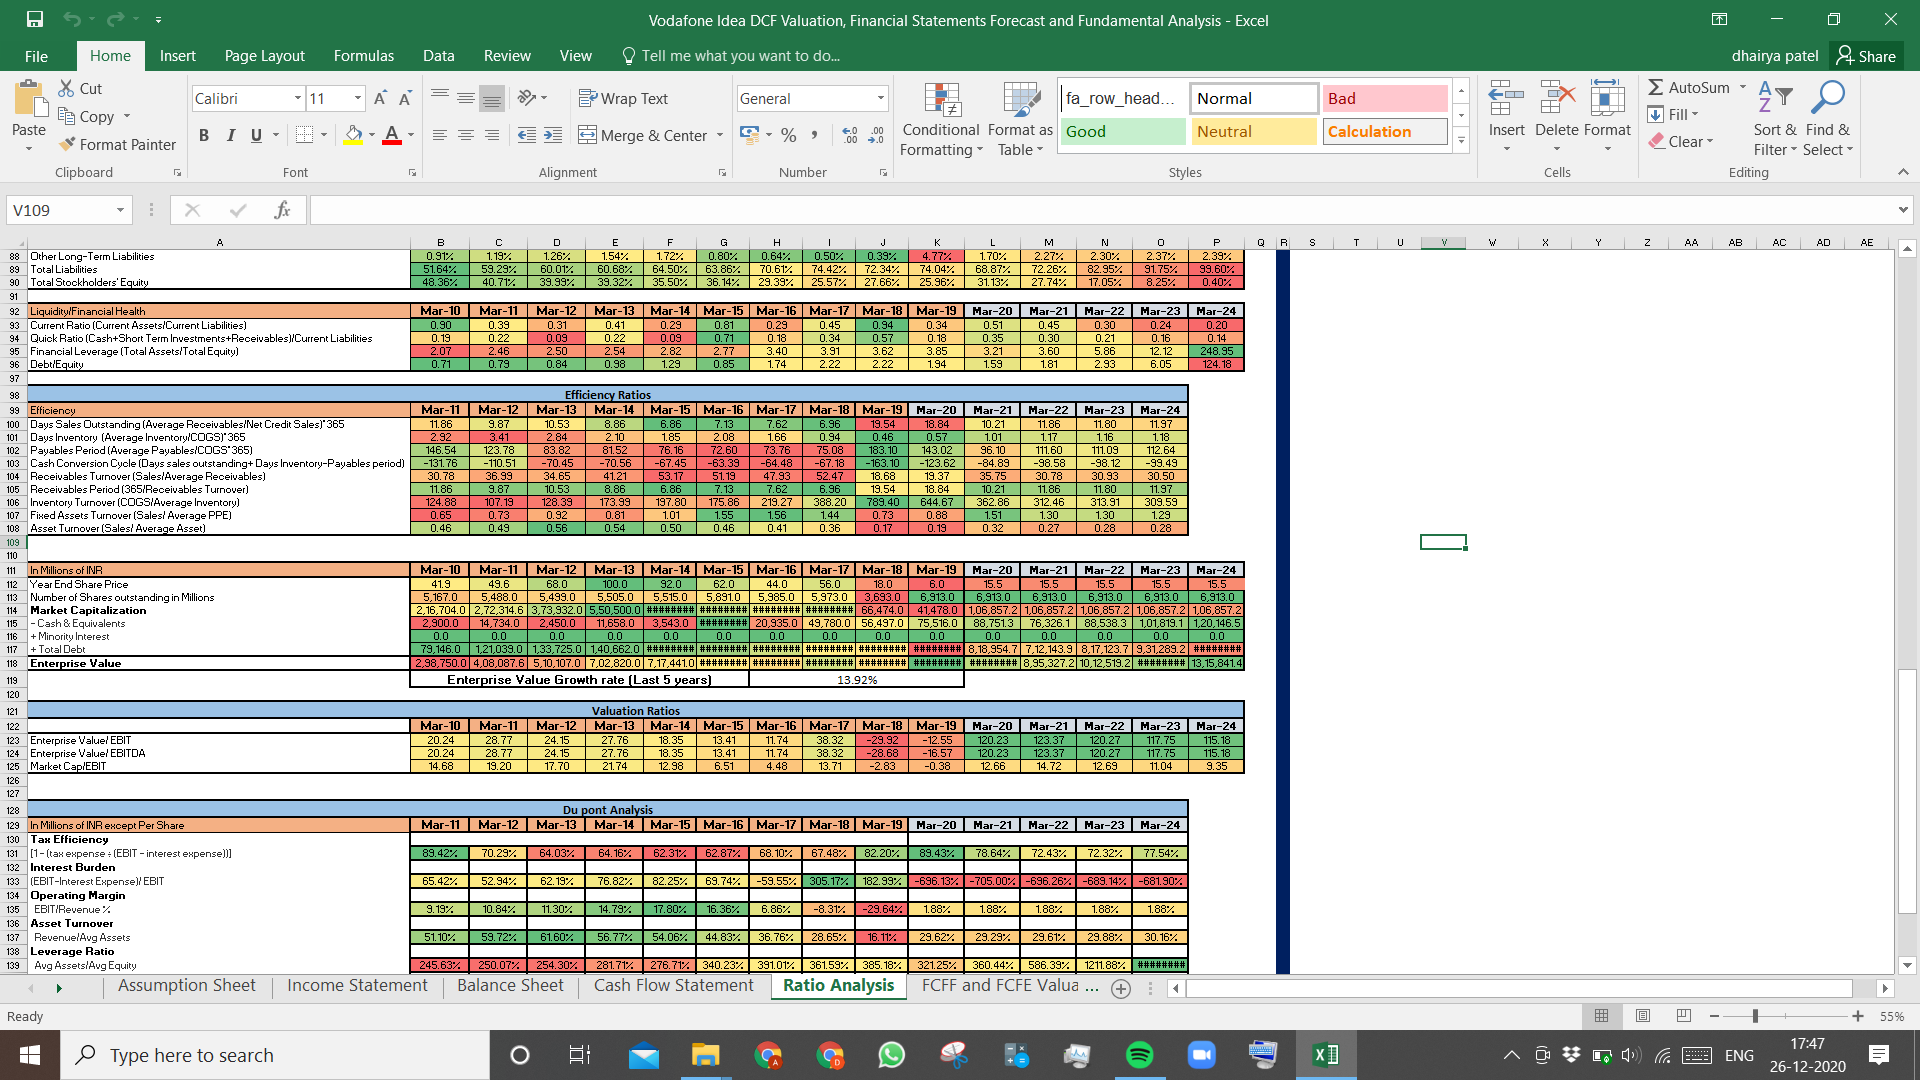The width and height of the screenshot is (1920, 1080).
Task: Open the Data ribbon tab
Action: tap(438, 56)
